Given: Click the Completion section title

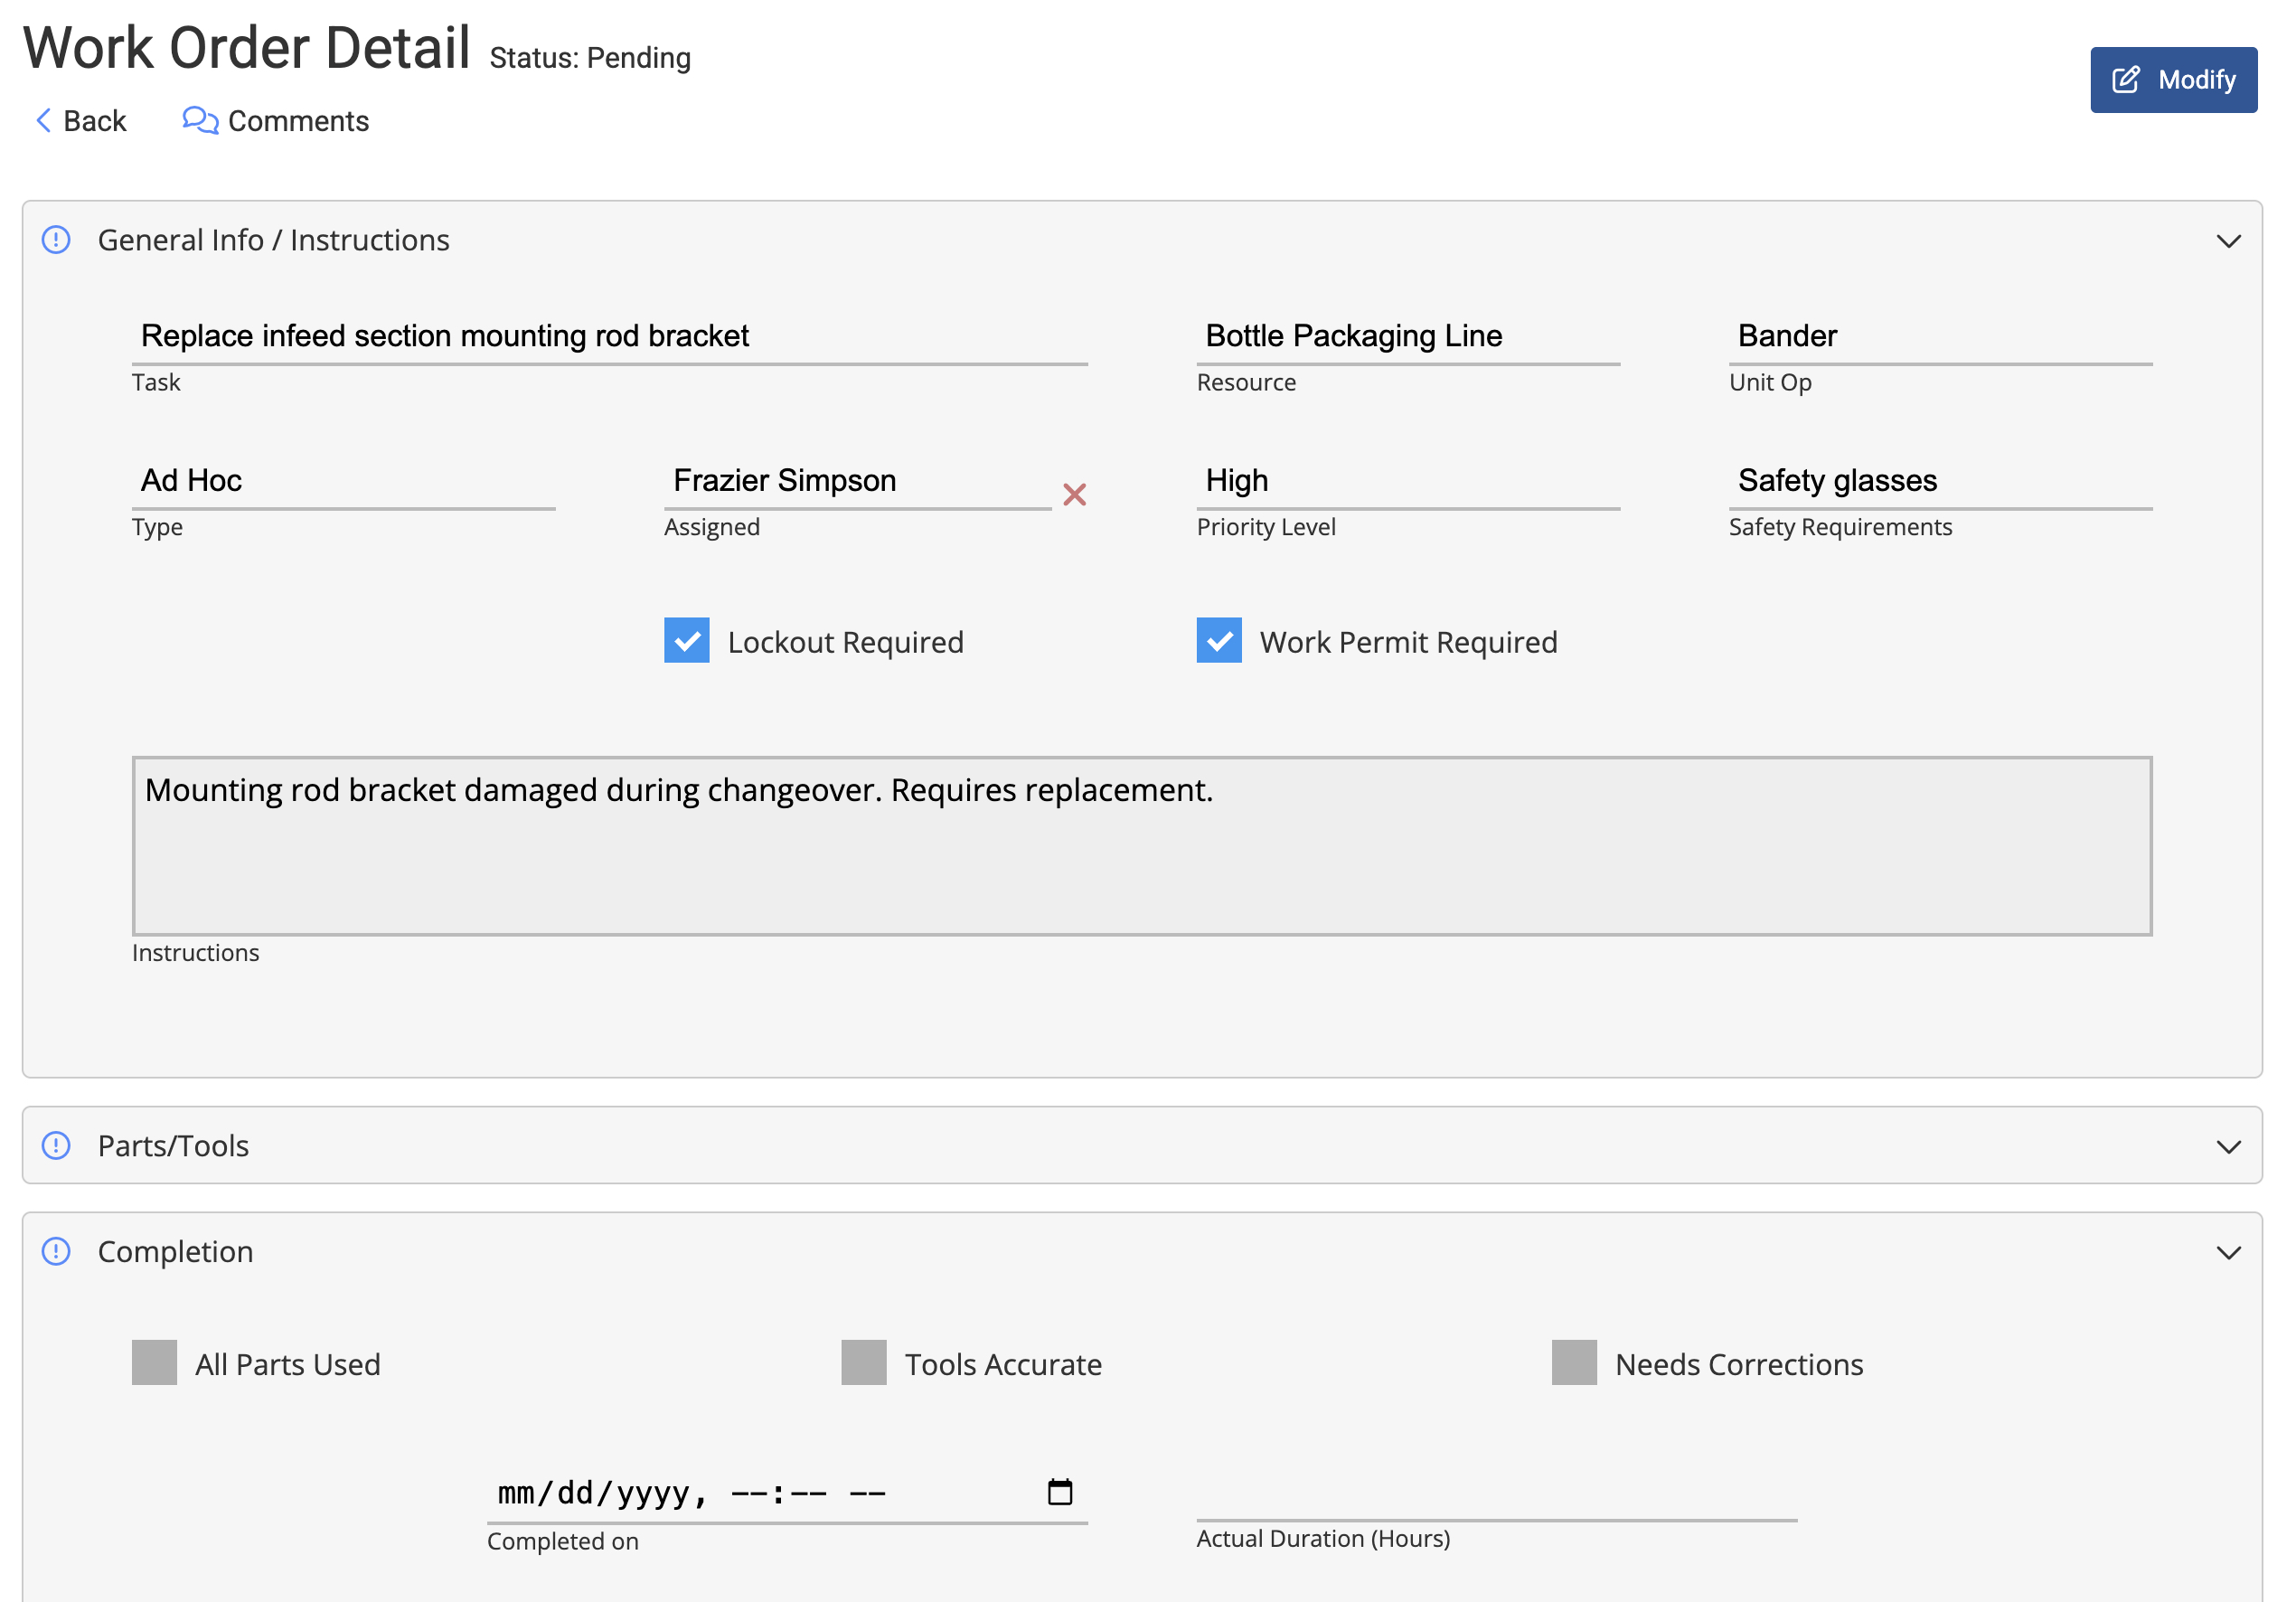Looking at the screenshot, I should point(175,1252).
